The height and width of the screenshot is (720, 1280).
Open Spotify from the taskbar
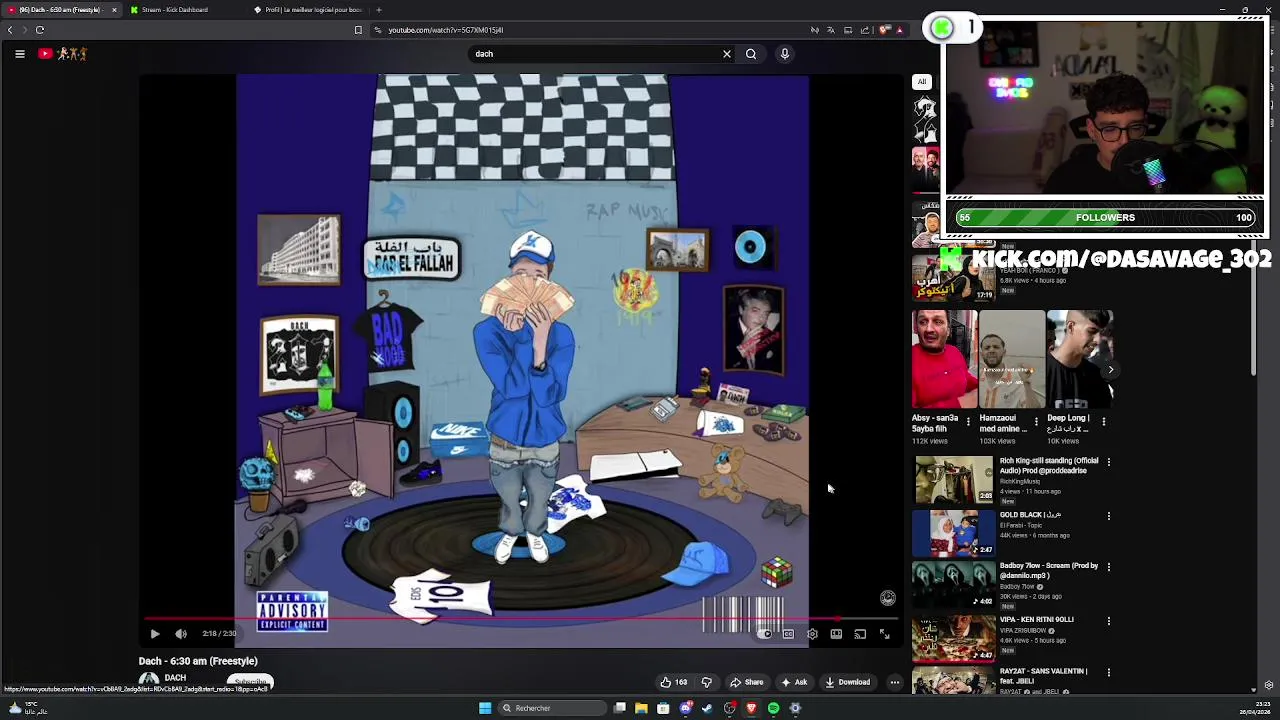pos(773,708)
